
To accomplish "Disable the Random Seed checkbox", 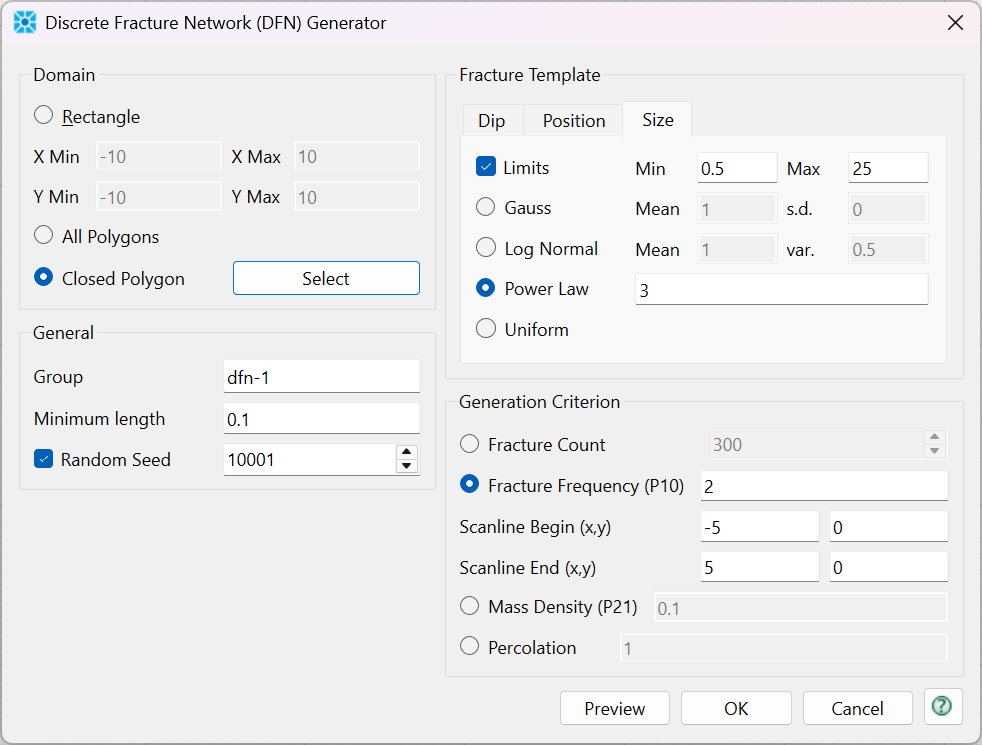I will 44,460.
